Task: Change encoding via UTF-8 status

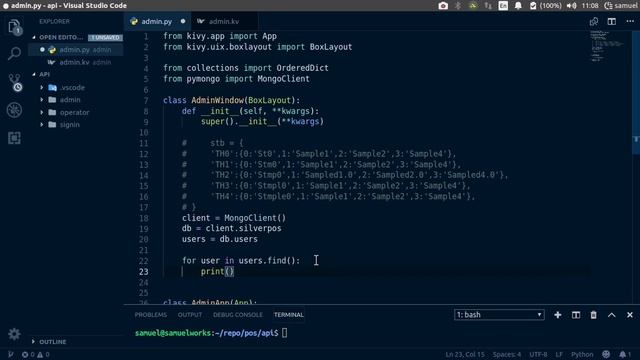Action: pos(538,354)
